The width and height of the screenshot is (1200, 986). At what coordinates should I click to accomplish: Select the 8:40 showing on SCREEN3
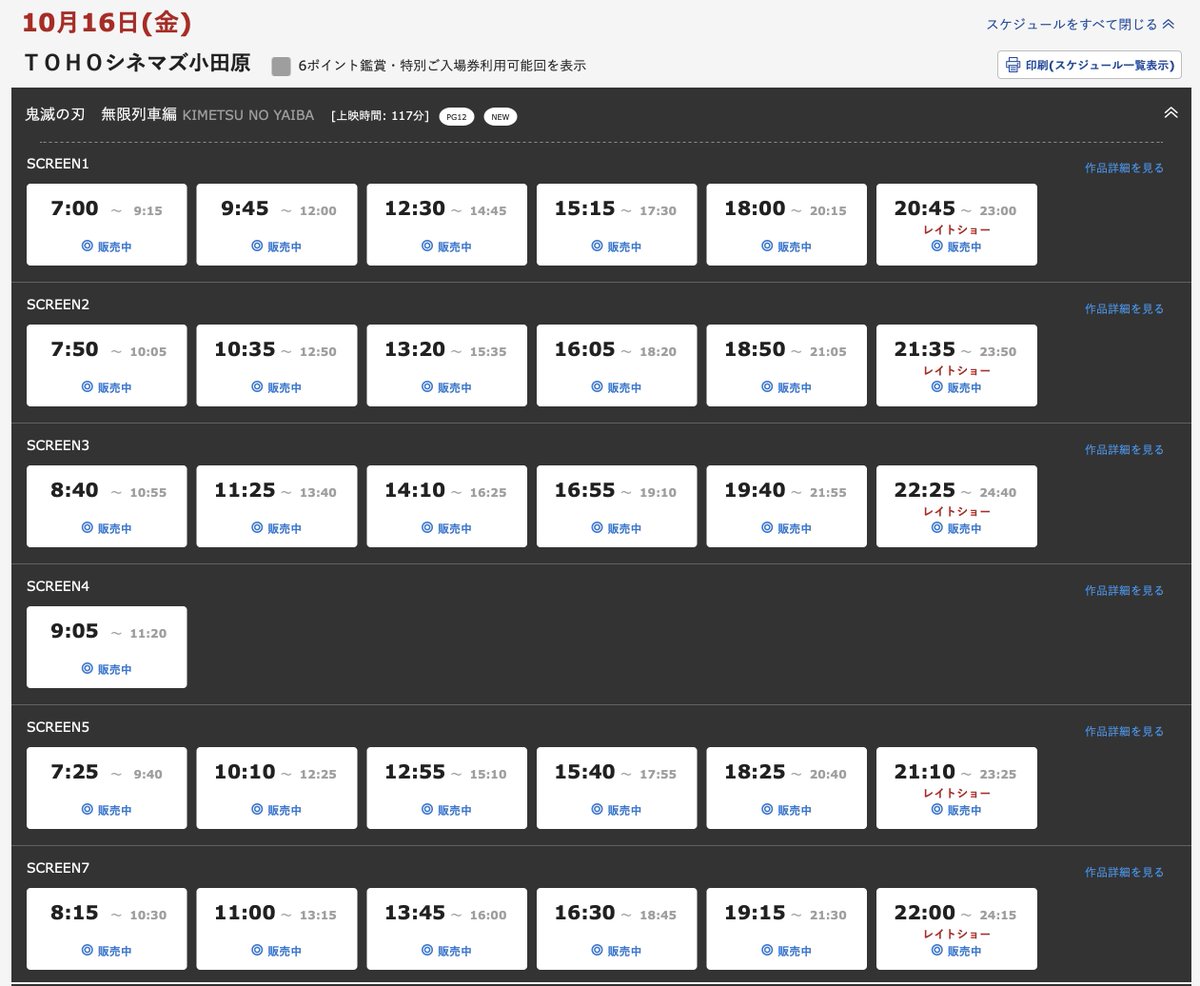[107, 507]
